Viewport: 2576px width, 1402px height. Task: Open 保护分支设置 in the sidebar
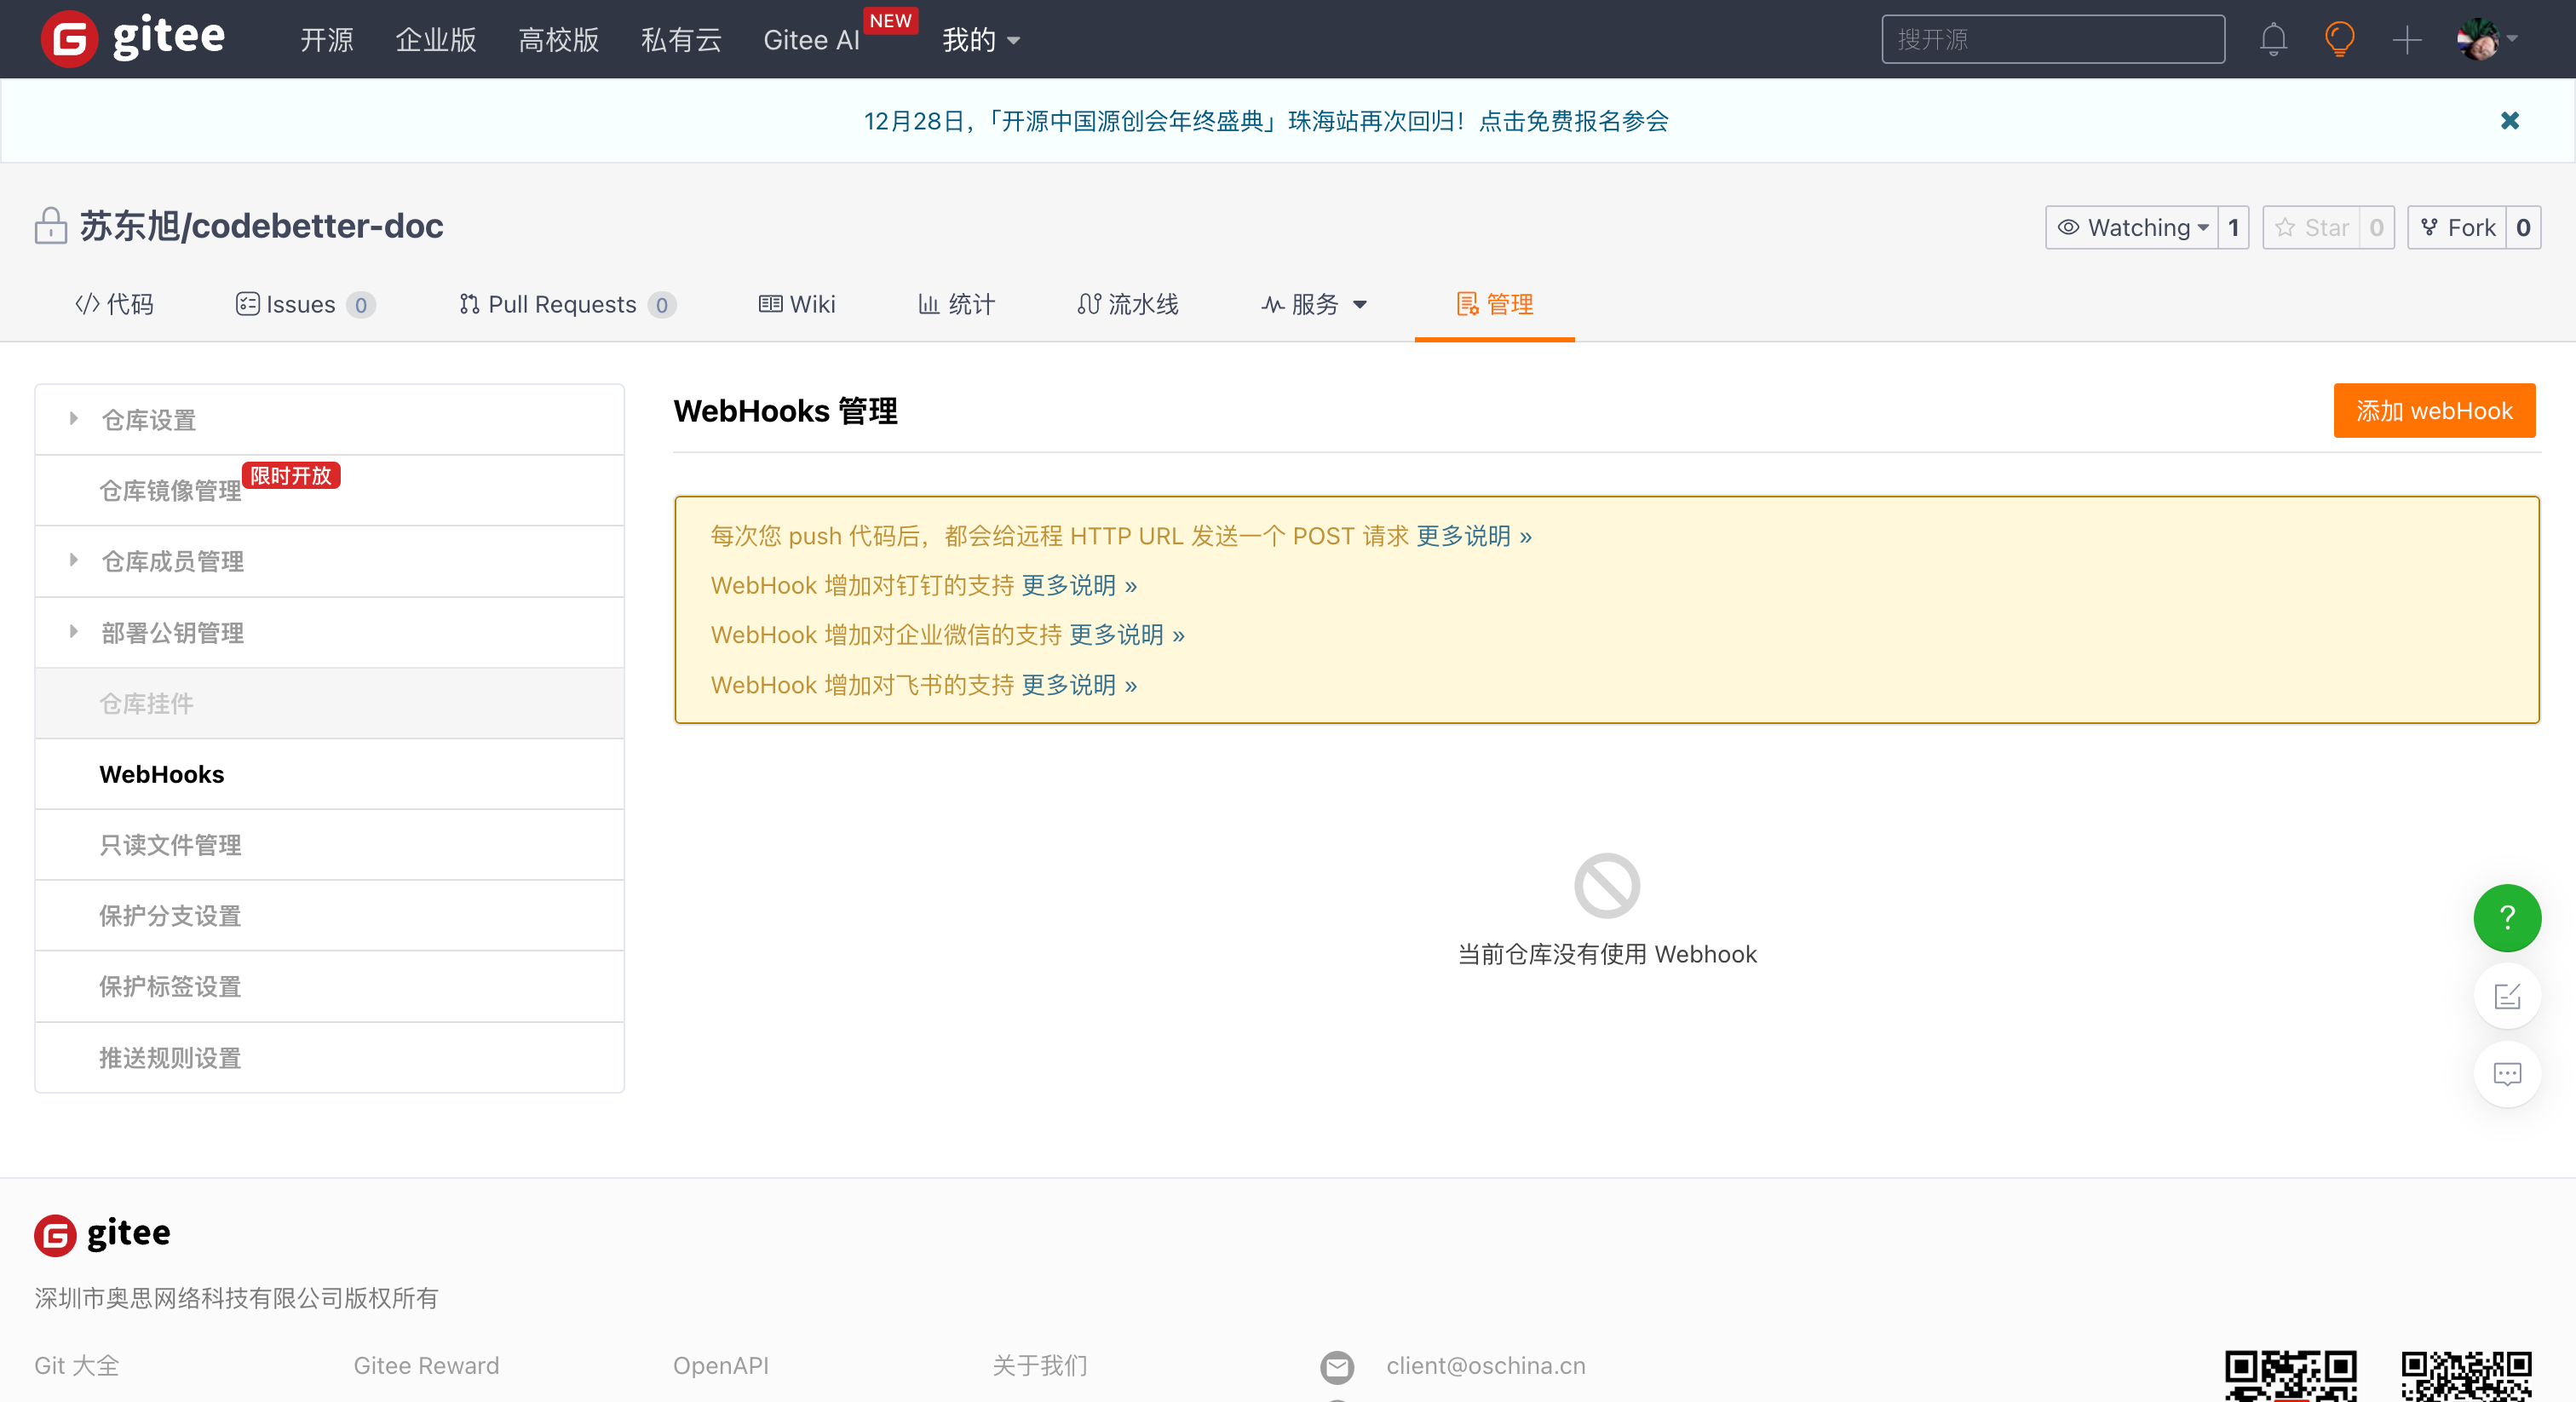(x=329, y=916)
